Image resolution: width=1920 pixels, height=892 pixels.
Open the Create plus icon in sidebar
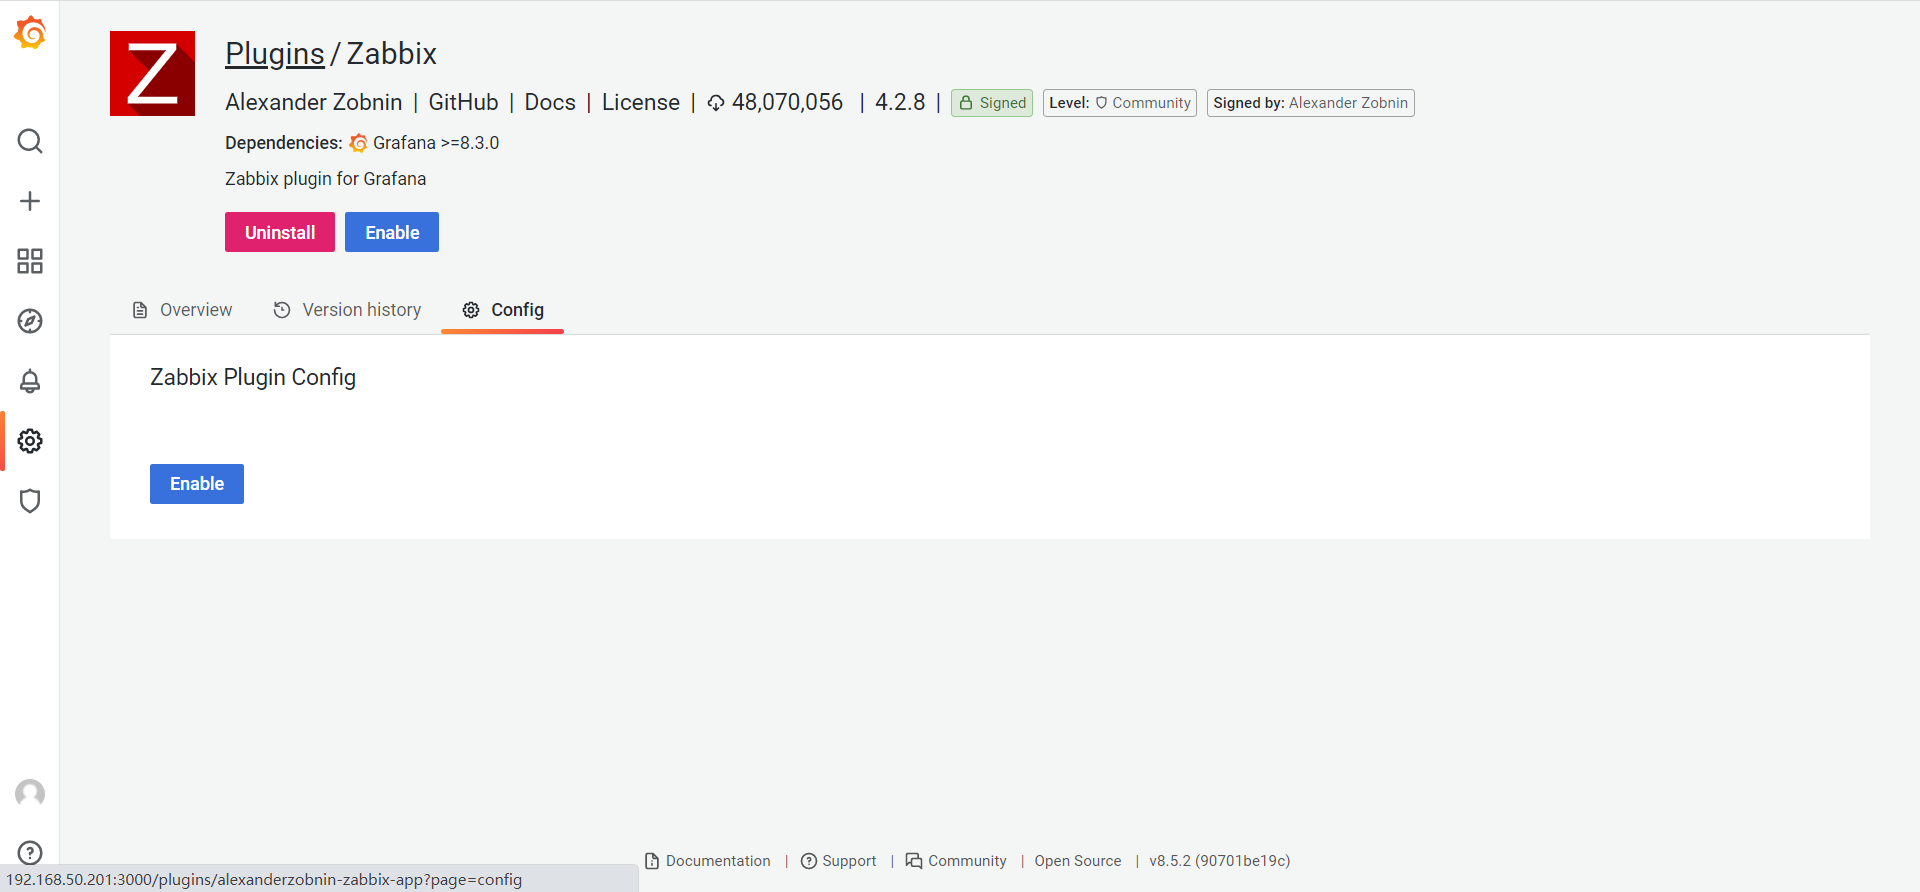click(x=30, y=201)
